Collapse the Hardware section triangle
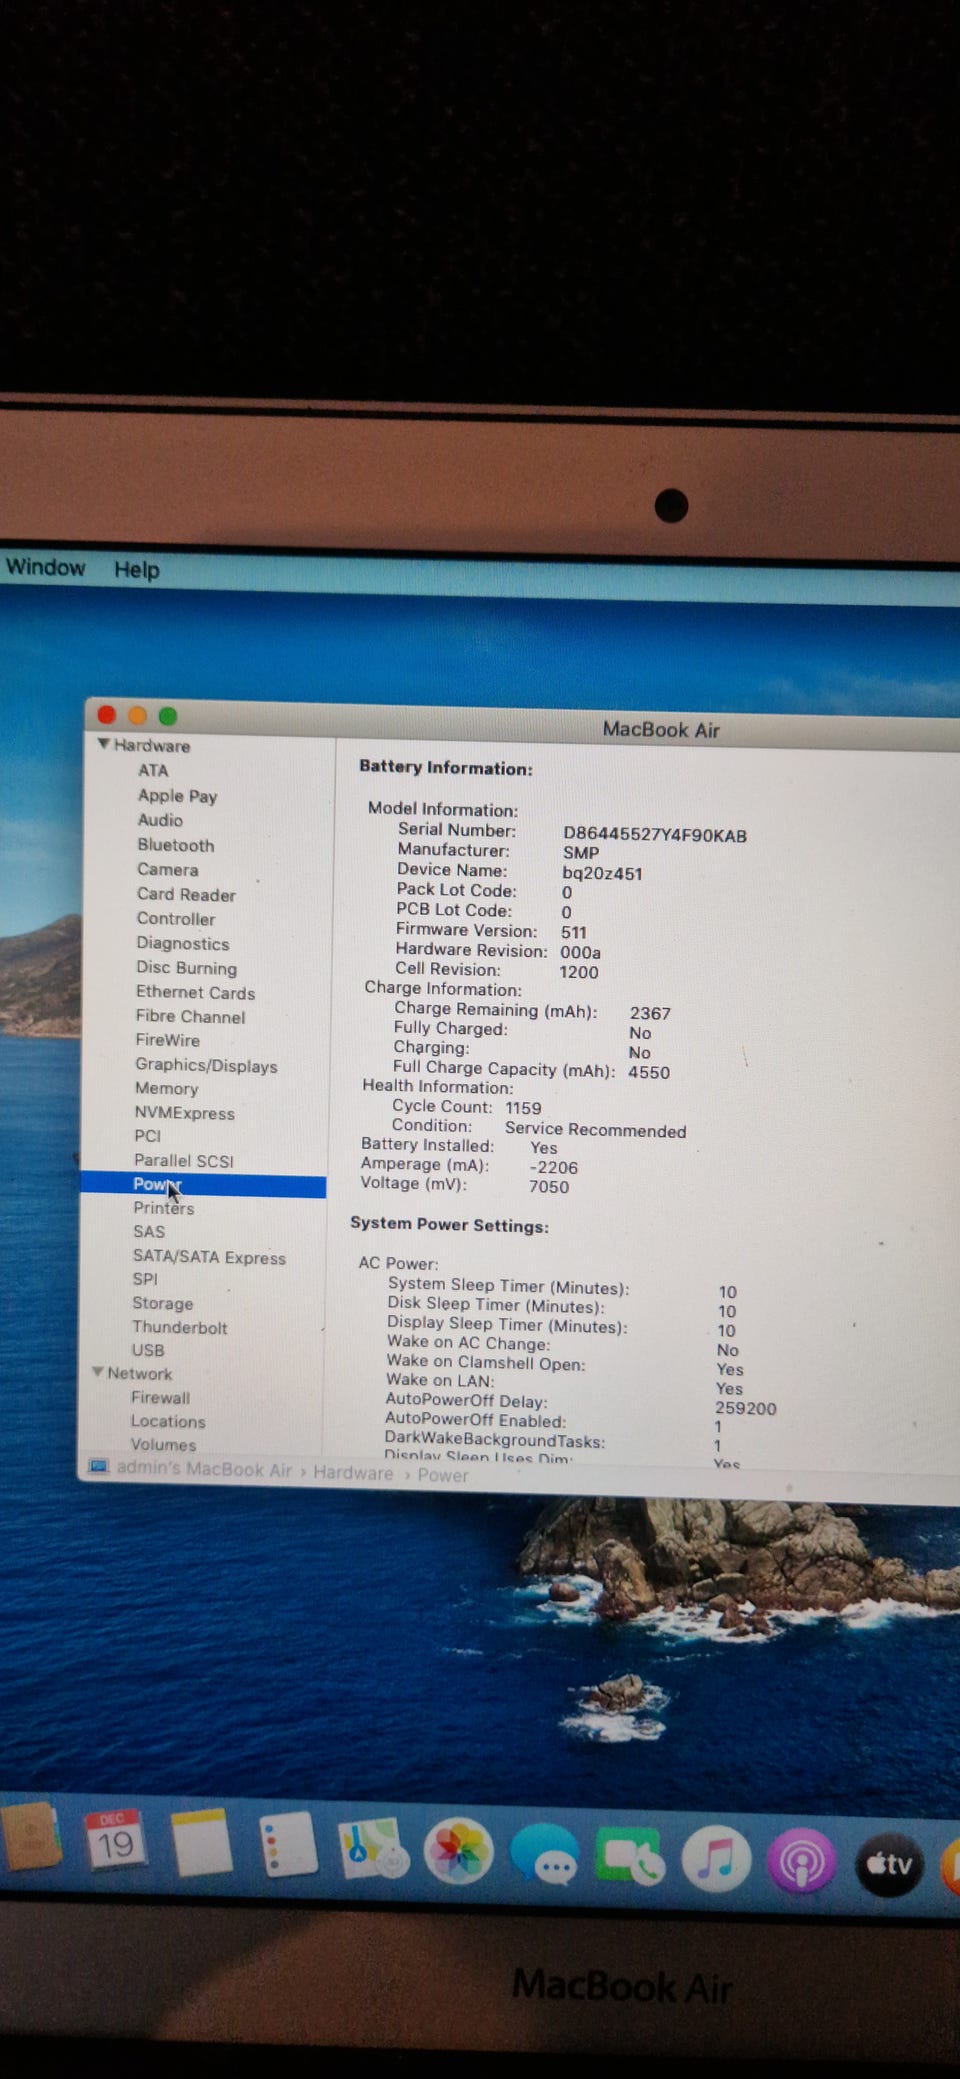 [x=103, y=745]
